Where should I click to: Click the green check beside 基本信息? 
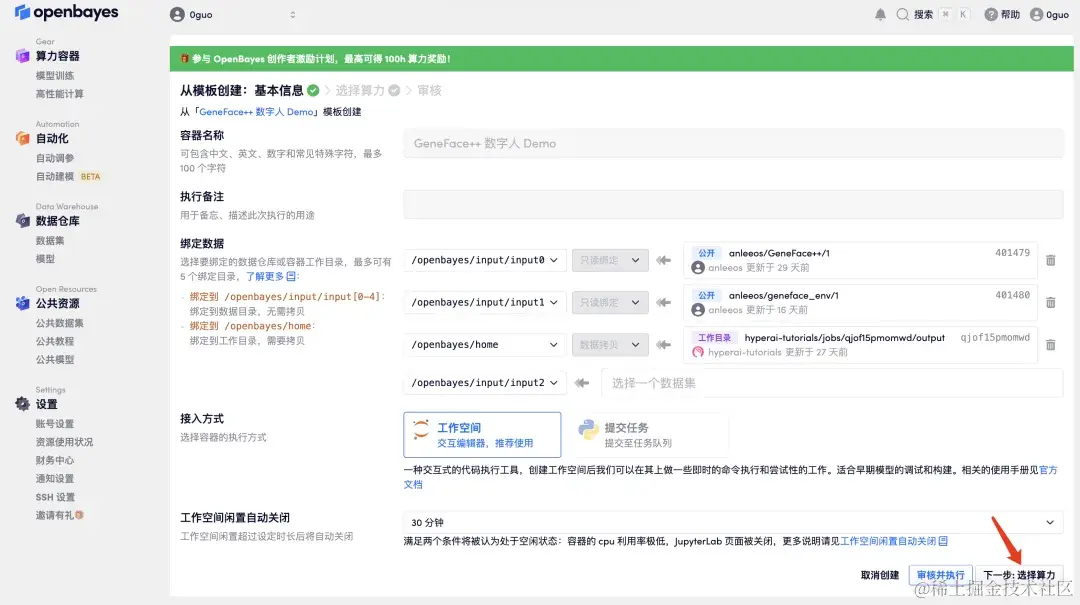pyautogui.click(x=313, y=90)
